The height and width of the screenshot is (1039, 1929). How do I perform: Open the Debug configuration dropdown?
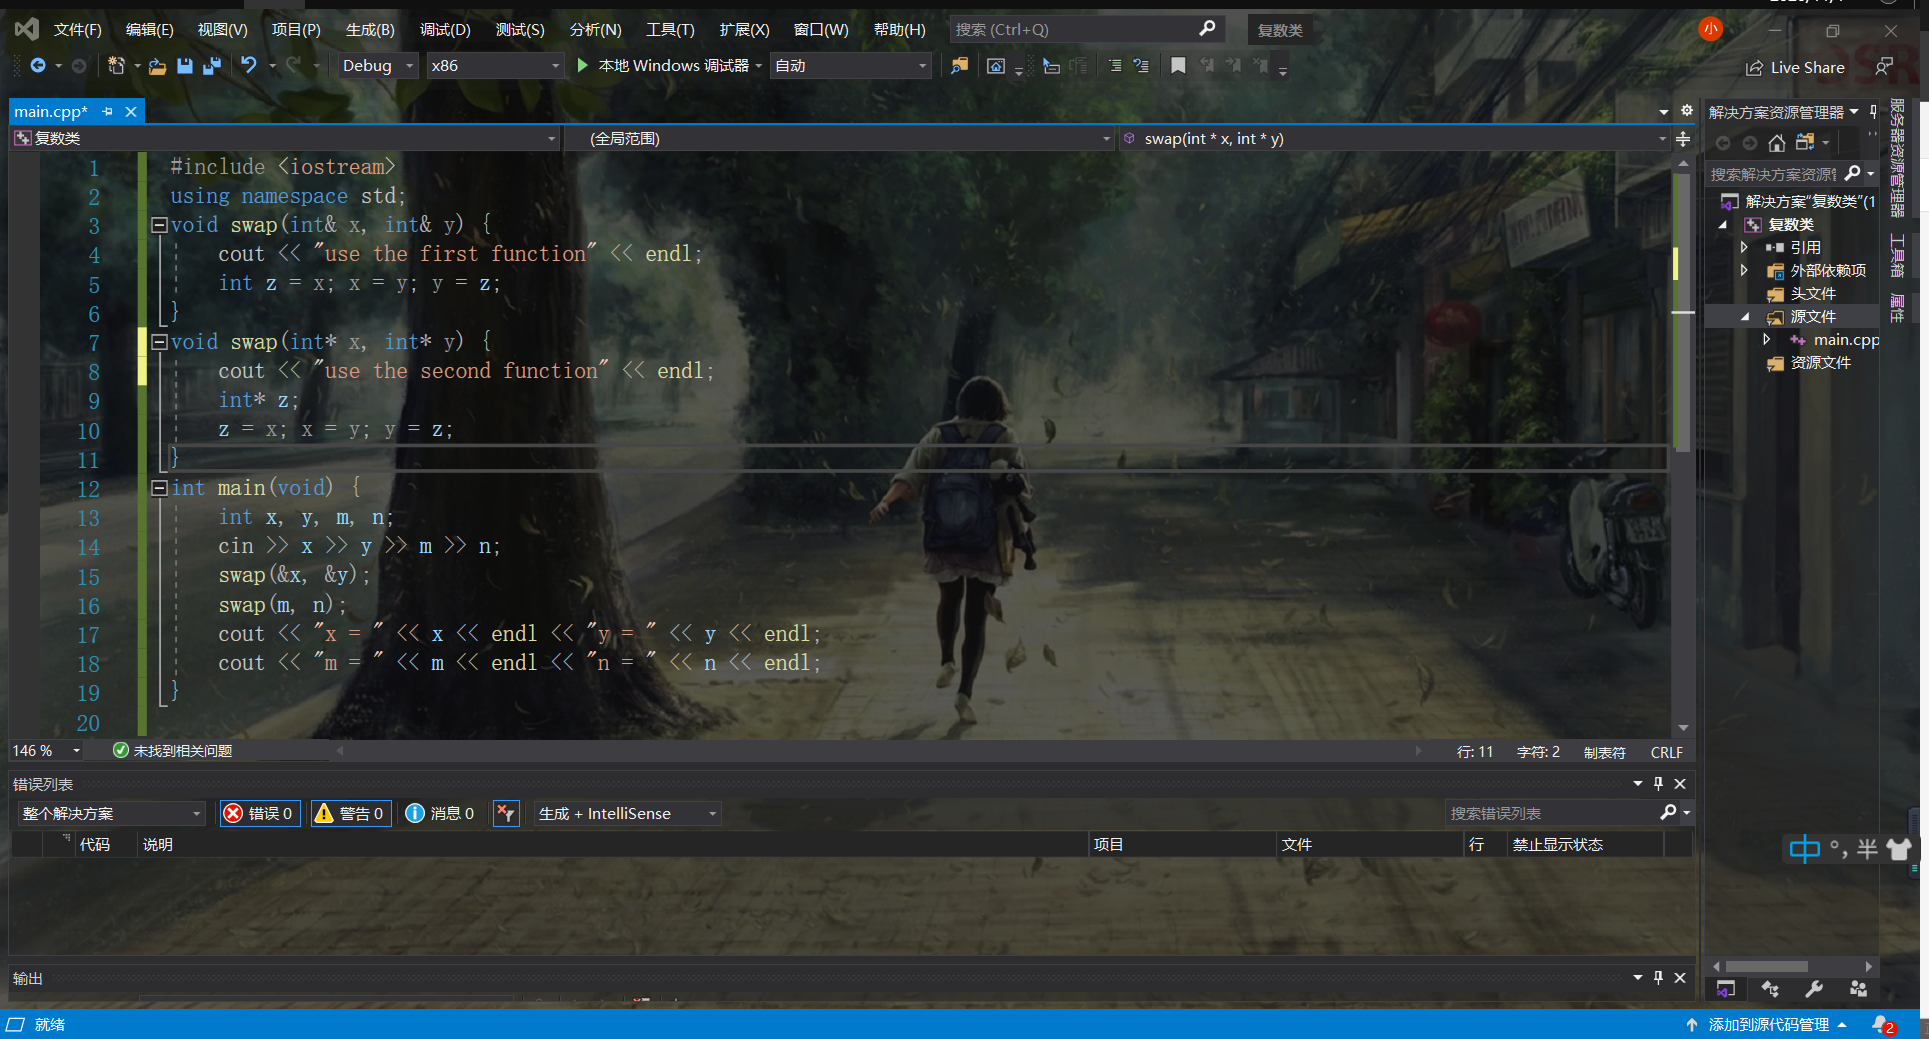pos(377,66)
